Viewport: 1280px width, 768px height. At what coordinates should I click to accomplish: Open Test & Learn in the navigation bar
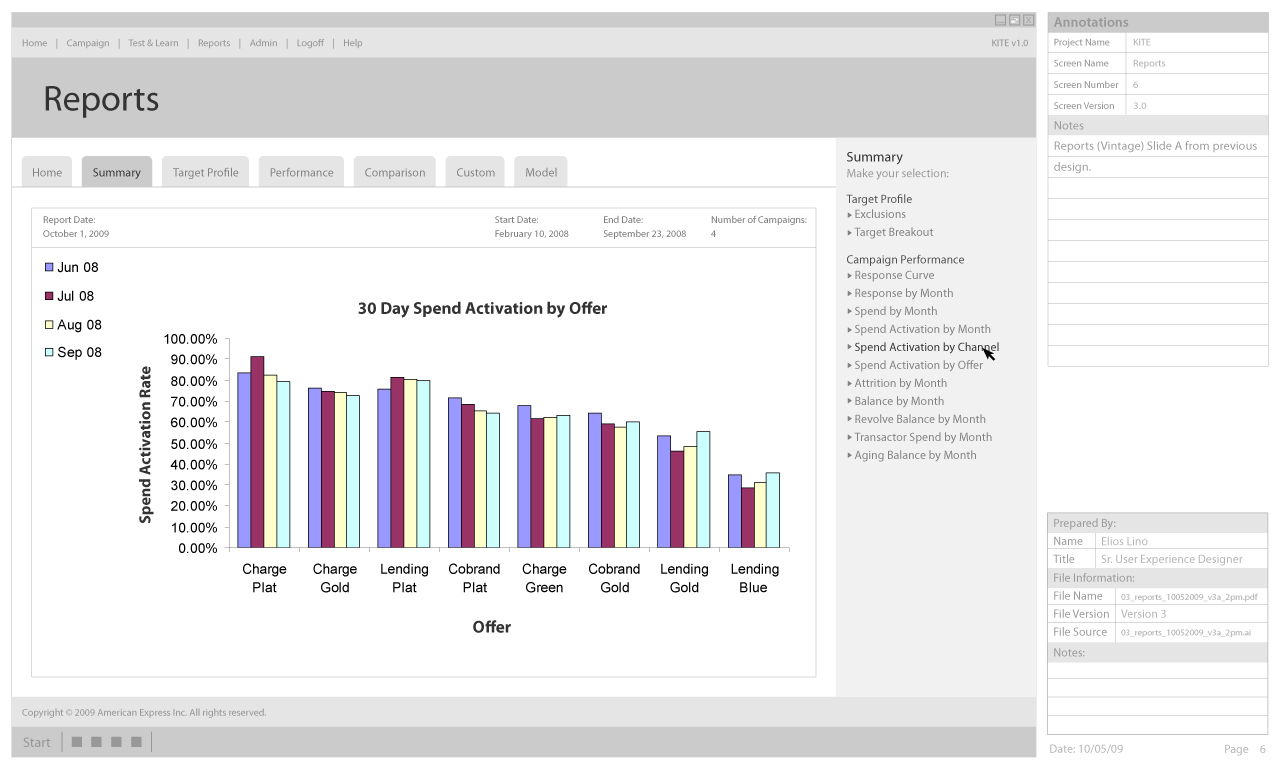[x=153, y=43]
